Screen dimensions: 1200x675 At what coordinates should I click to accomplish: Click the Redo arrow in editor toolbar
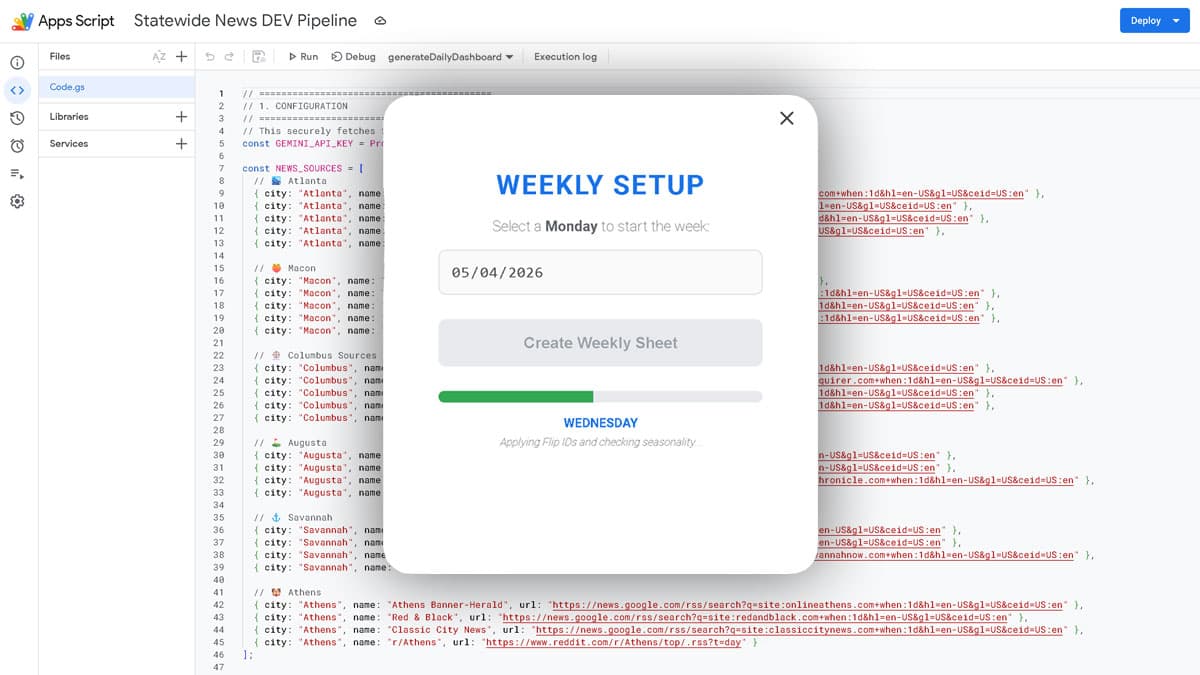point(230,57)
